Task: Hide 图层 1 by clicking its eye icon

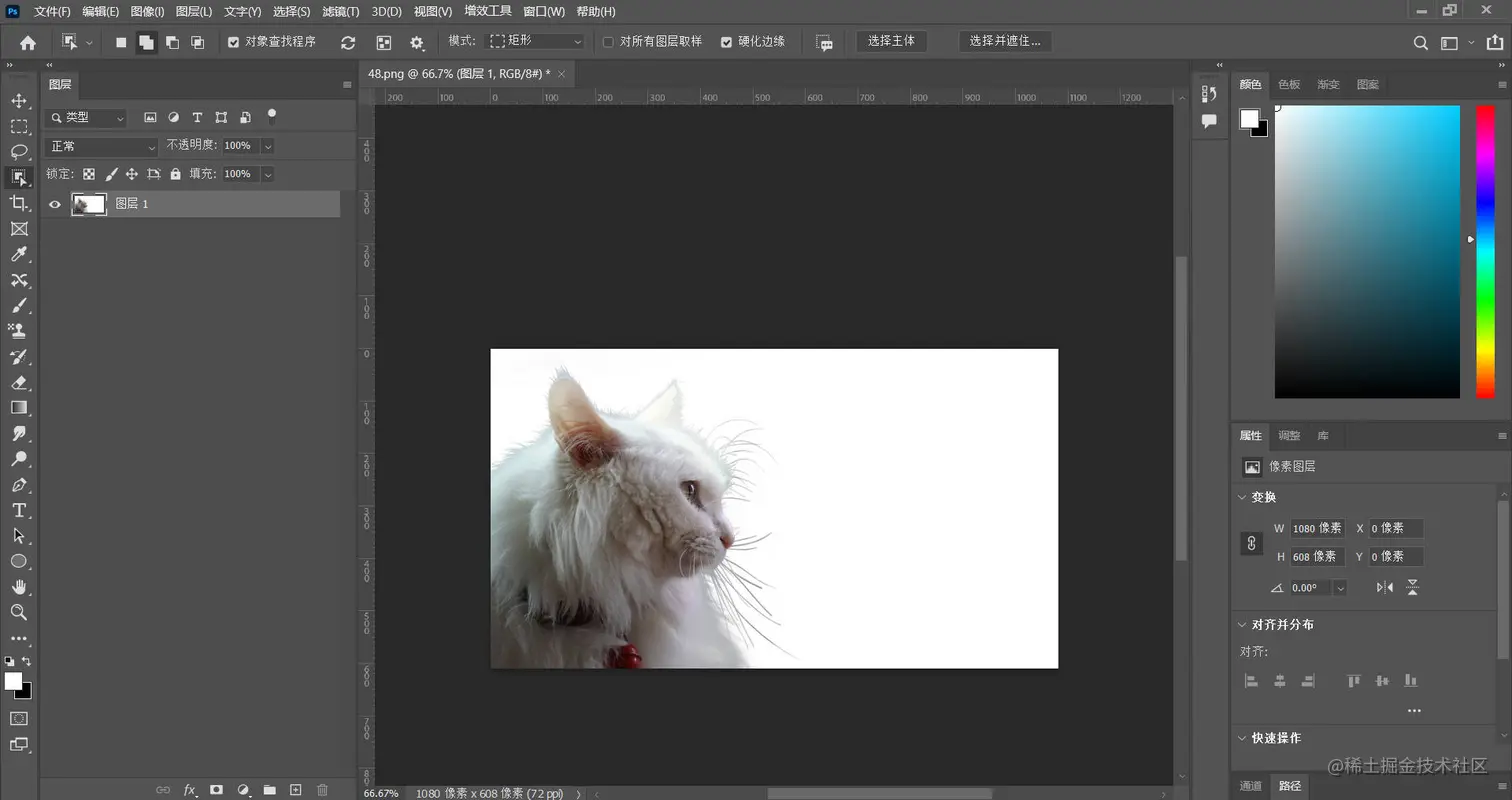Action: 56,203
